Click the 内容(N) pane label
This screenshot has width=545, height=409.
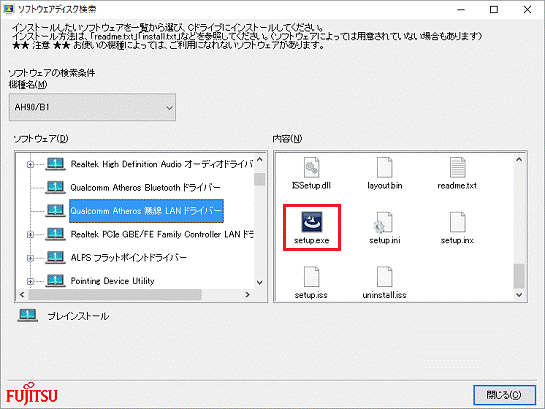[287, 139]
